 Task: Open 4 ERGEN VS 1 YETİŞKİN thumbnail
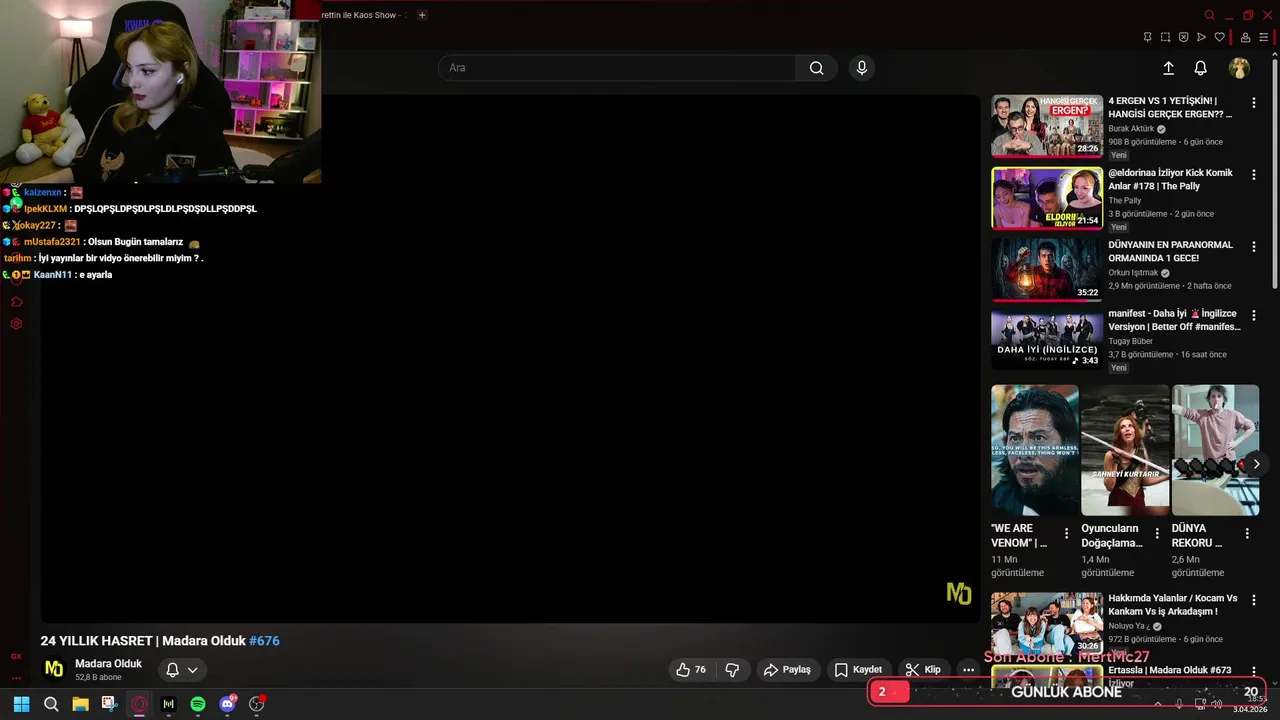tap(1047, 126)
